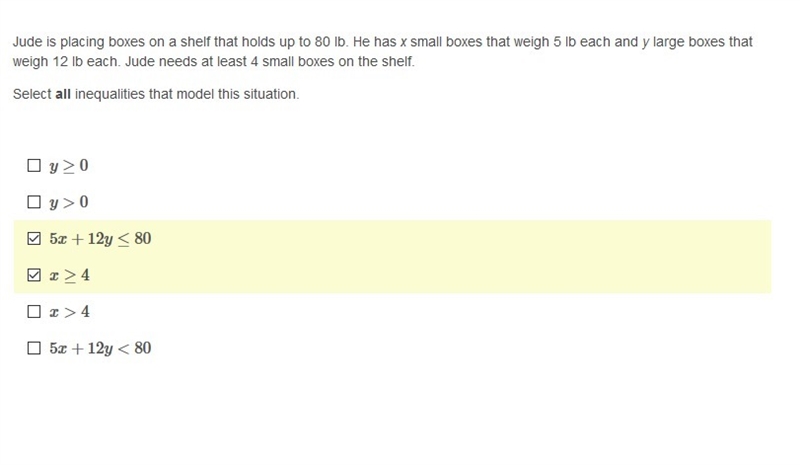The image size is (800, 465).
Task: Click the y ≥ 0 inequality label
Action: 69,166
